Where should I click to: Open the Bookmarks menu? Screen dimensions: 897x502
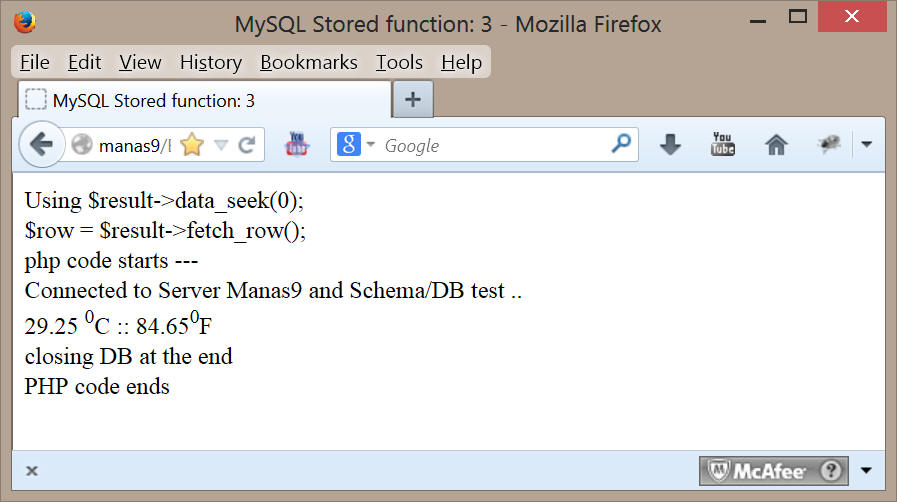[x=309, y=62]
